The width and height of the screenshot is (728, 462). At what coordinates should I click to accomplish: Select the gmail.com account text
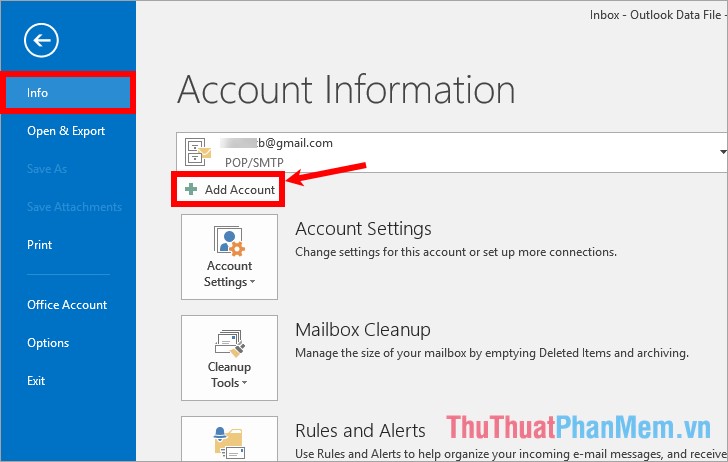[276, 143]
